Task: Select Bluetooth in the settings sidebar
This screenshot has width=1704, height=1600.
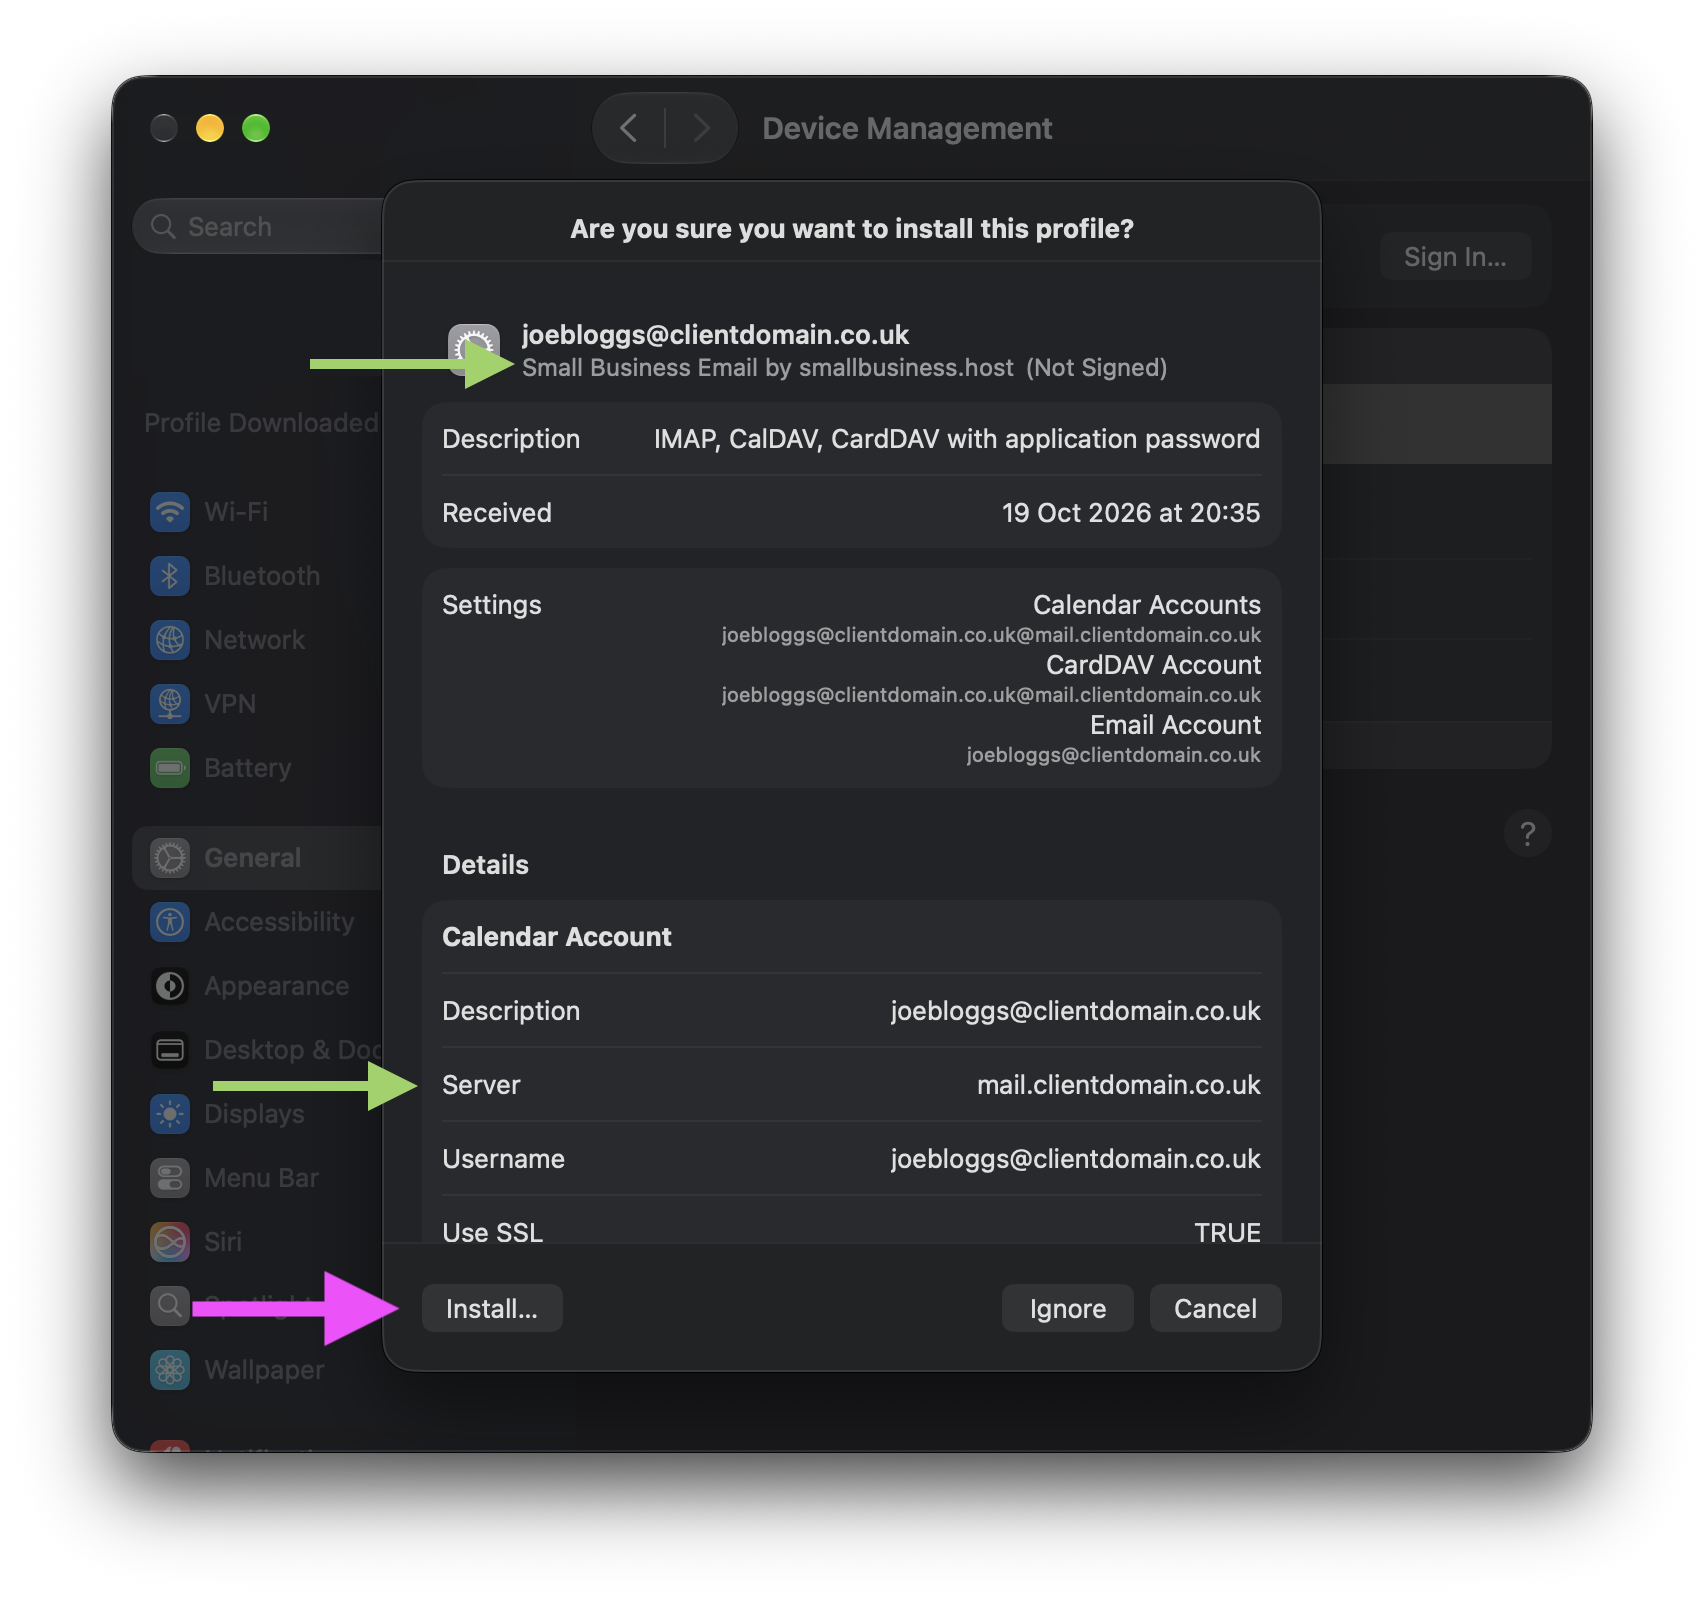Action: point(258,576)
